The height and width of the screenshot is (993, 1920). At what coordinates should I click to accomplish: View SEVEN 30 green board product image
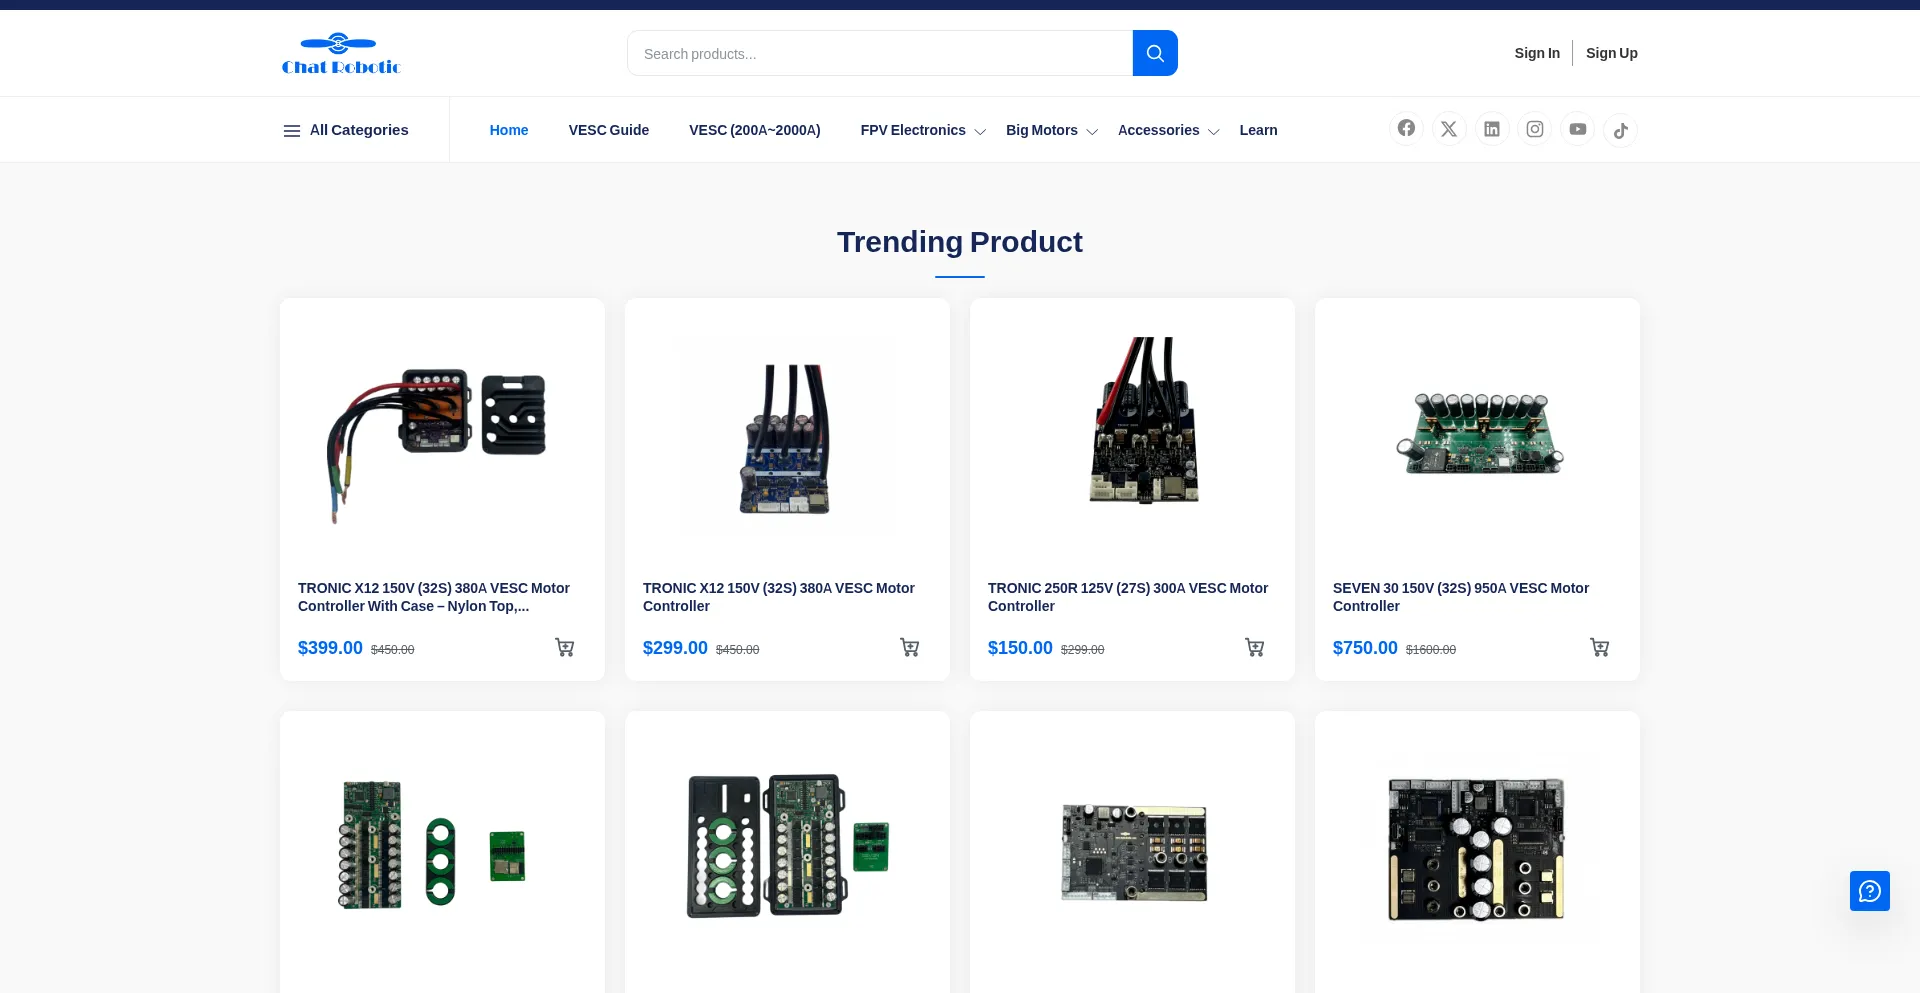1480,434
